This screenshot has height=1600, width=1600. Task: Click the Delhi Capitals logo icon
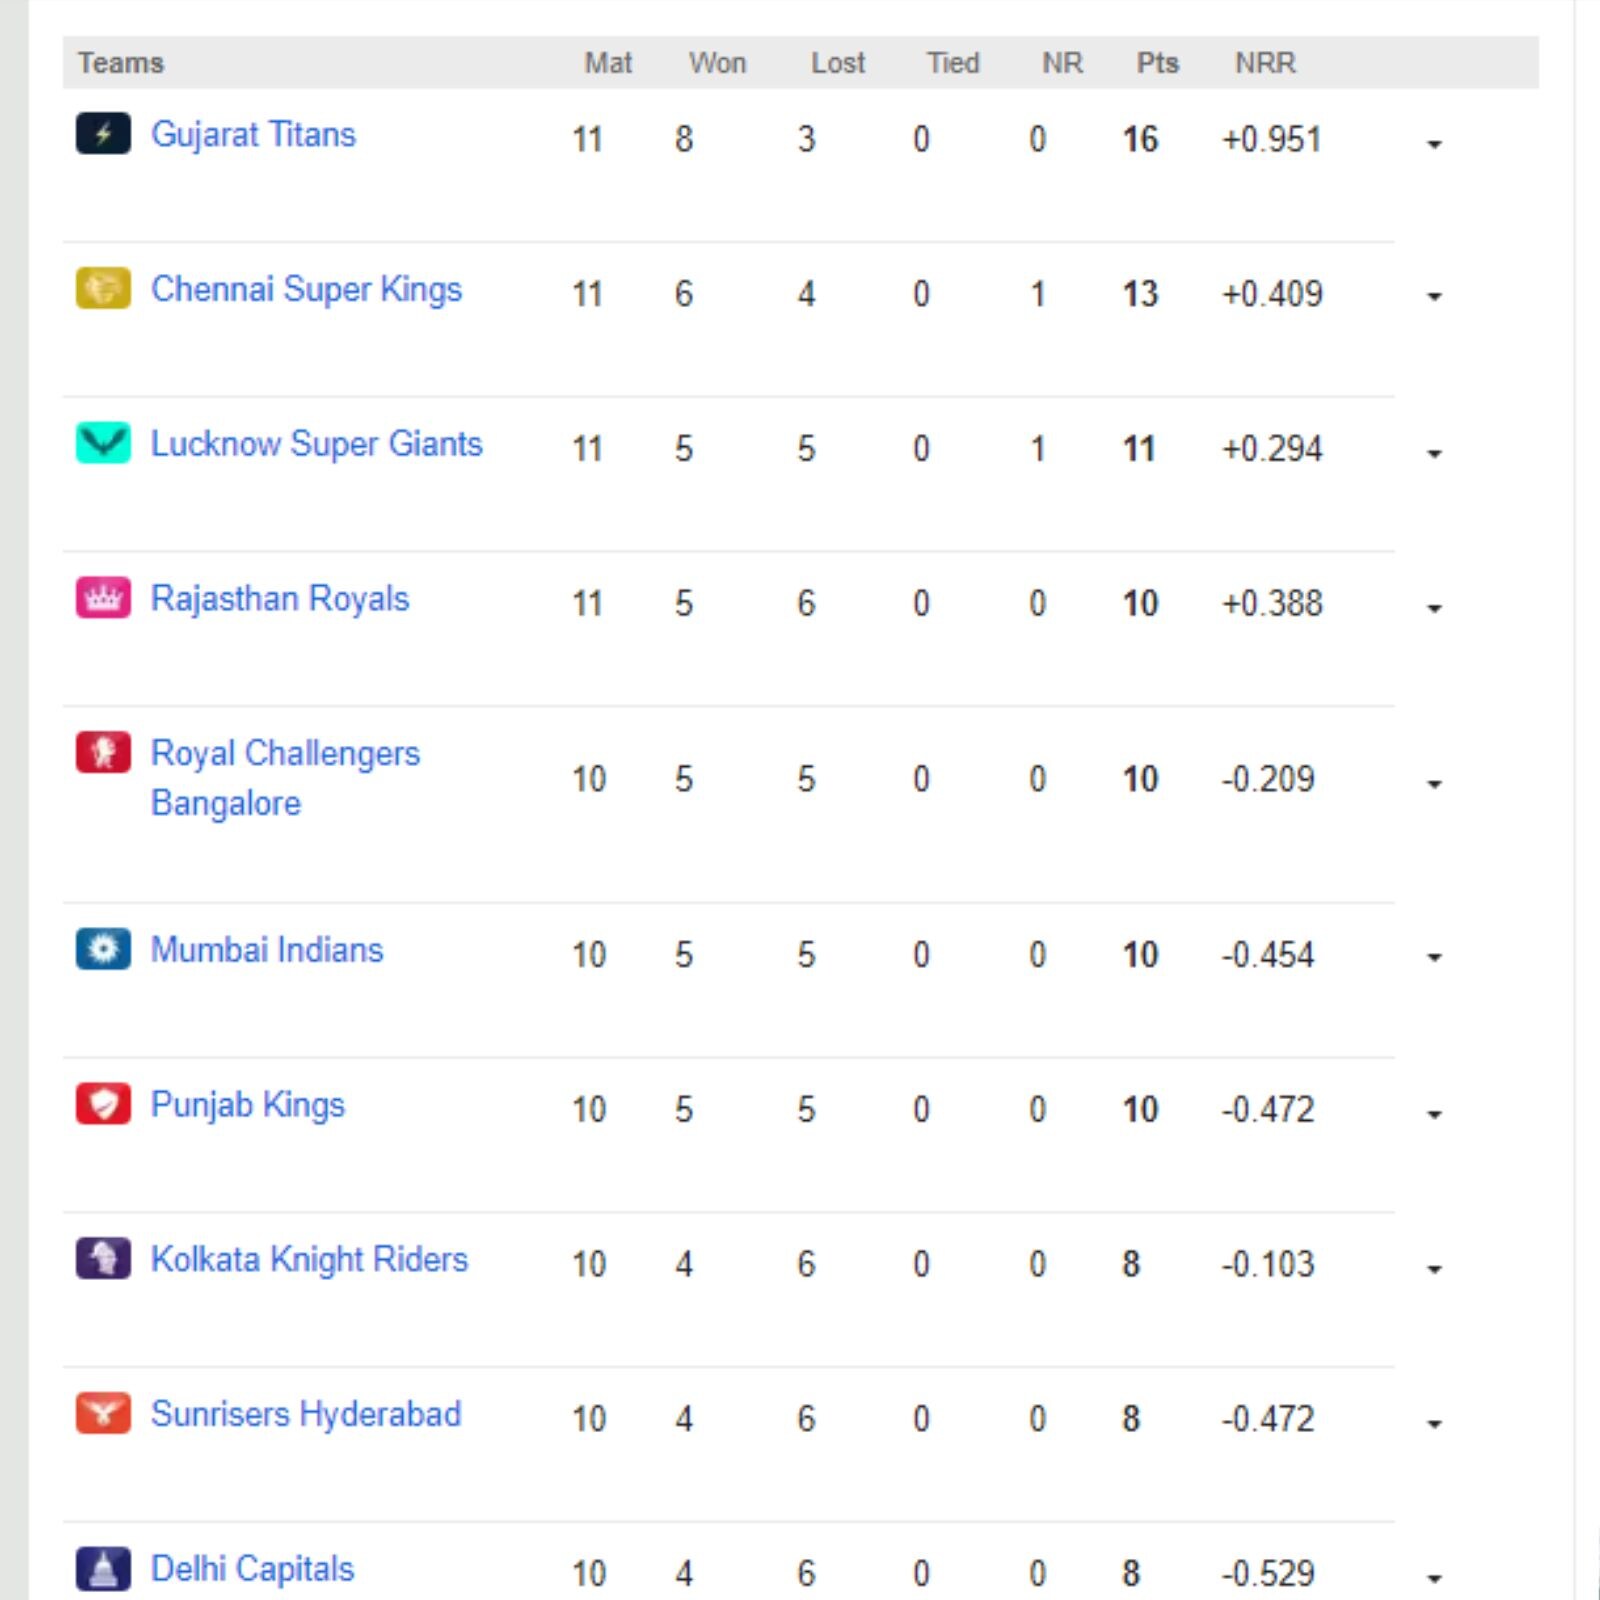click(103, 1568)
